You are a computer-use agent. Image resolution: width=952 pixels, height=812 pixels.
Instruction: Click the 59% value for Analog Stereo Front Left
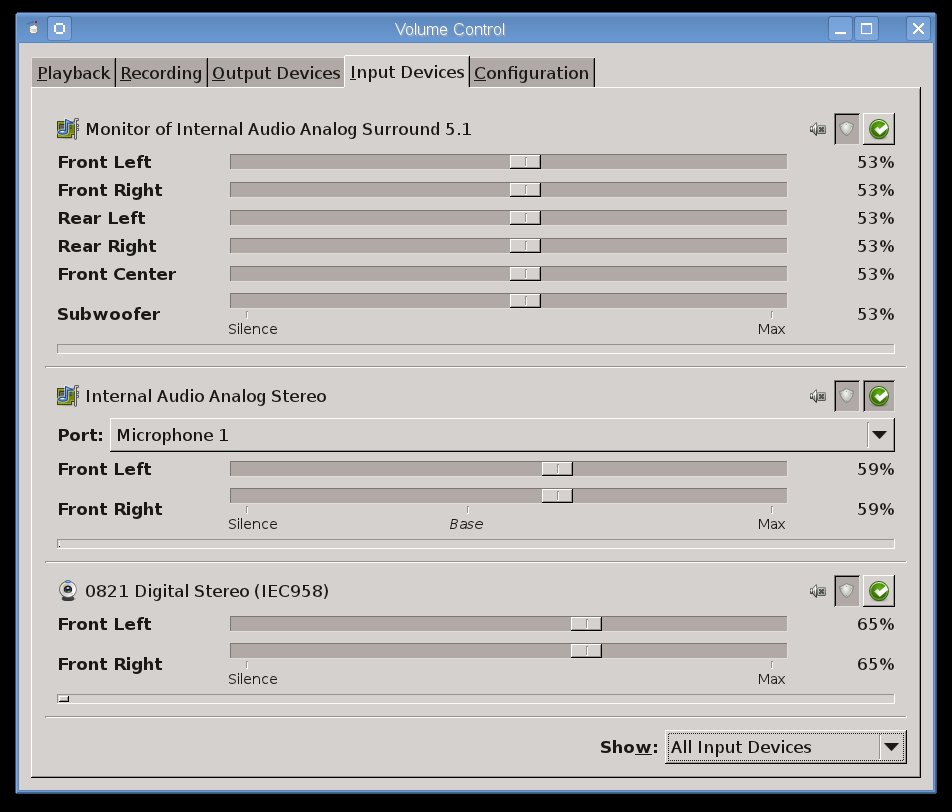click(876, 469)
